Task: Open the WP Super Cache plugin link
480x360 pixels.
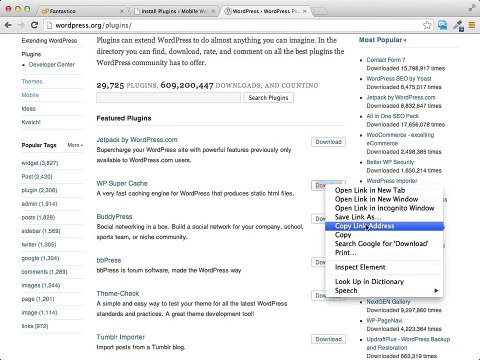Action: 122,183
